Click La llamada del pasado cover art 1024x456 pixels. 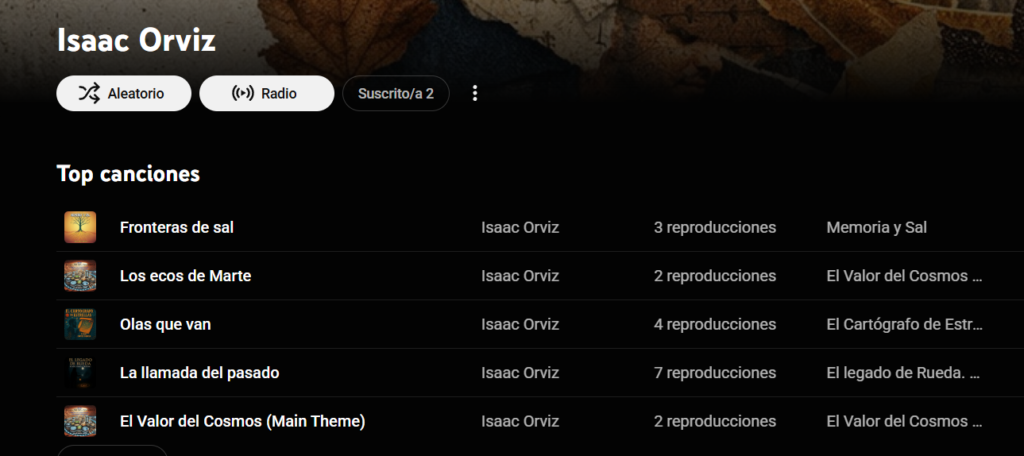point(80,373)
